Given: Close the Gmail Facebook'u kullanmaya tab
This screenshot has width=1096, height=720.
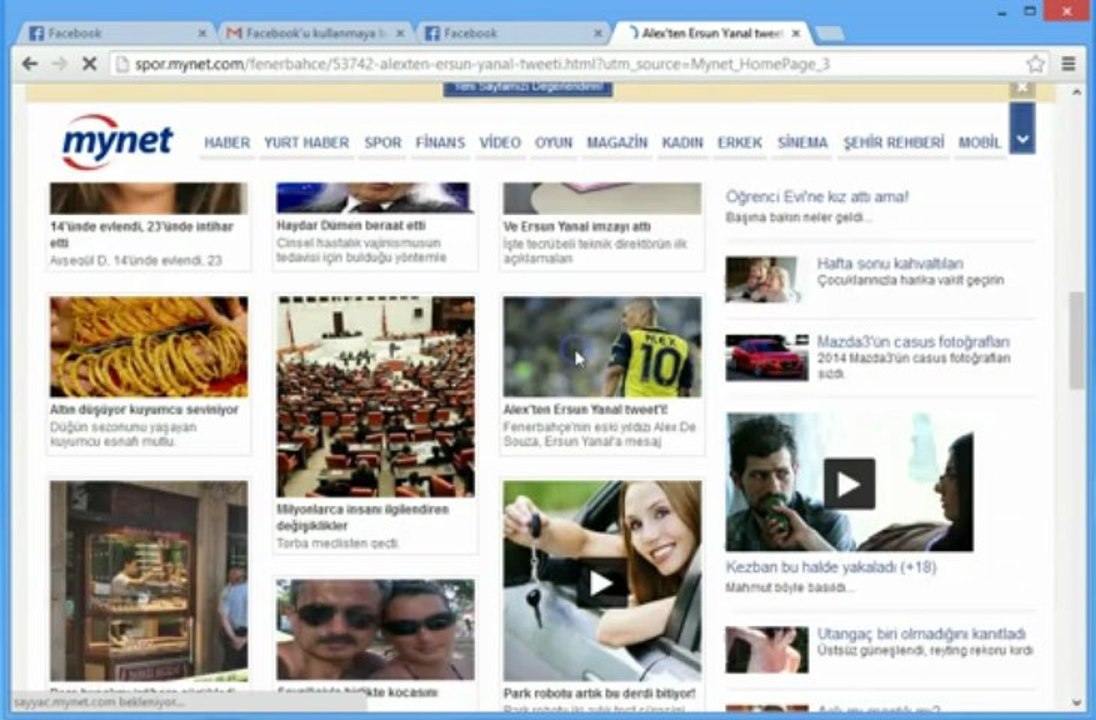Looking at the screenshot, I should tap(400, 33).
